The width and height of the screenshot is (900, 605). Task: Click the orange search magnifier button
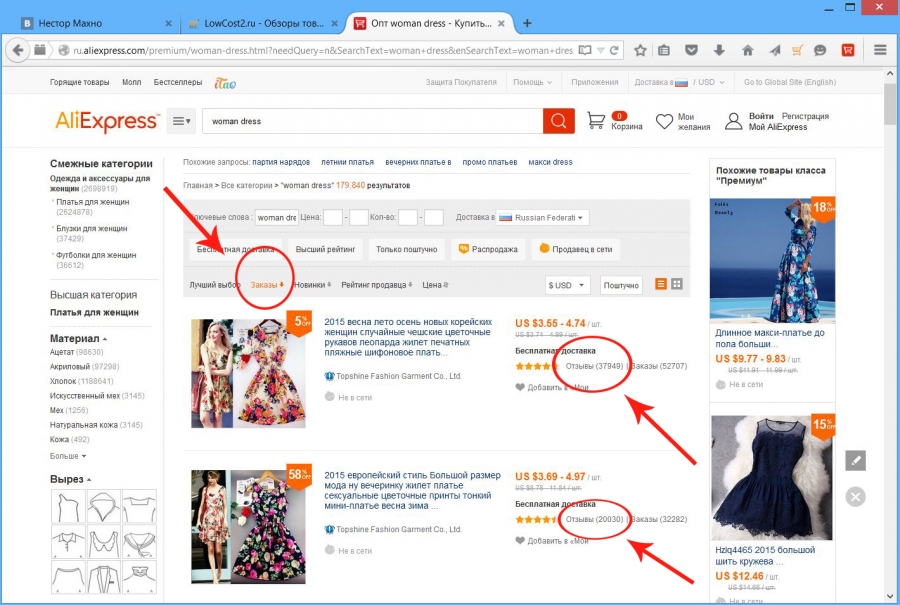pos(558,121)
